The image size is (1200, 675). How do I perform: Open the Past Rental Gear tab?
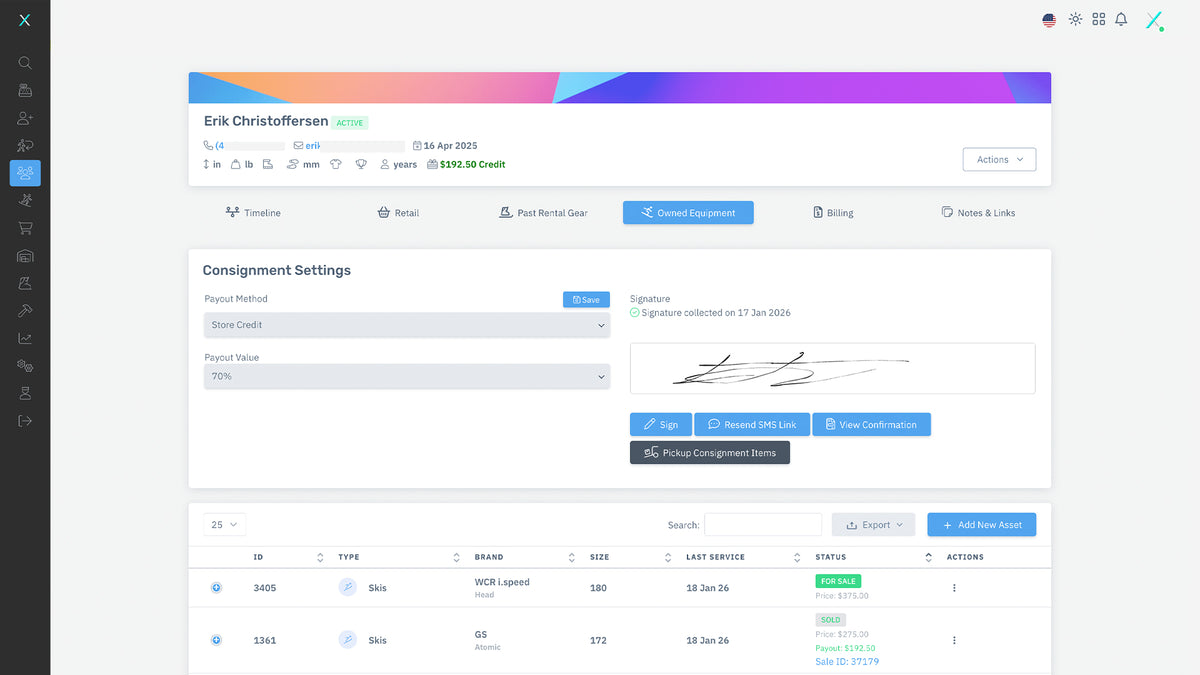[x=543, y=213]
